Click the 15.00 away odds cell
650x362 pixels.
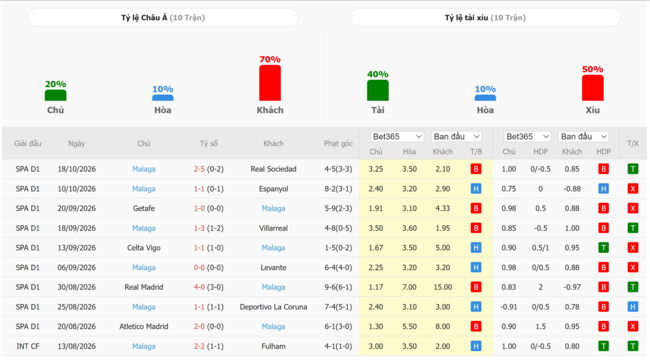coord(443,287)
